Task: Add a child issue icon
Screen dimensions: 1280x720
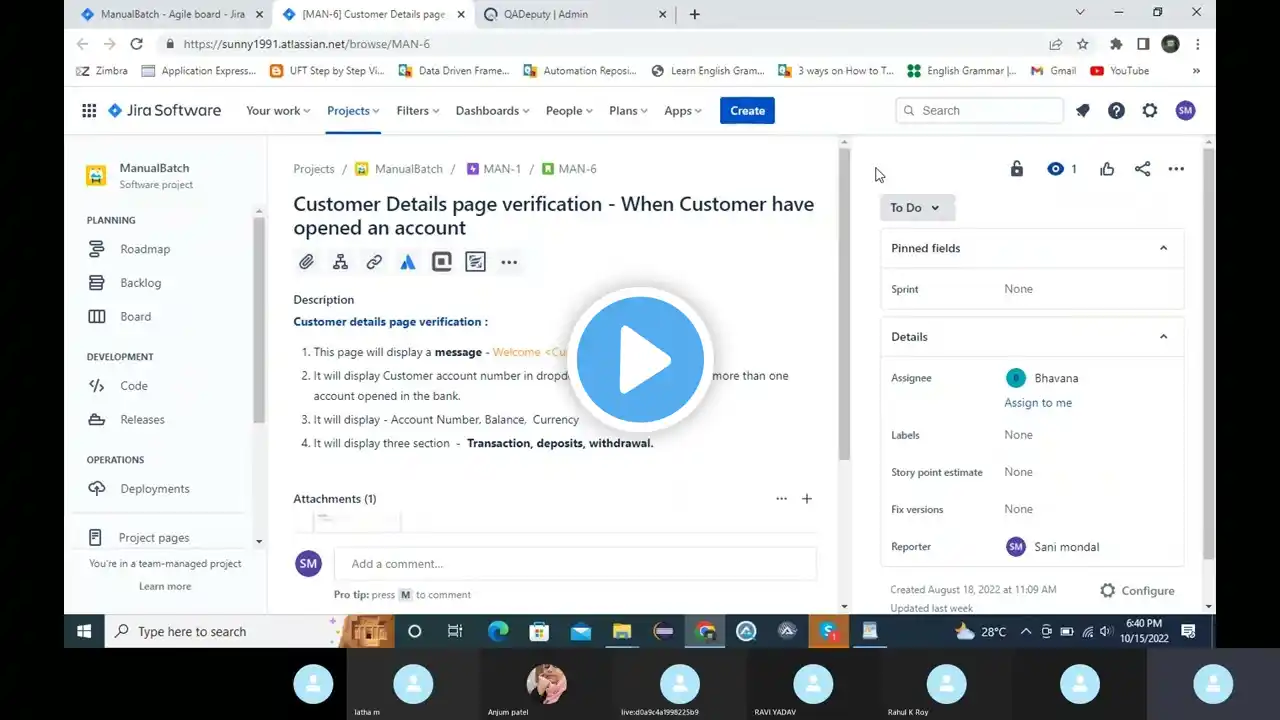Action: 340,262
